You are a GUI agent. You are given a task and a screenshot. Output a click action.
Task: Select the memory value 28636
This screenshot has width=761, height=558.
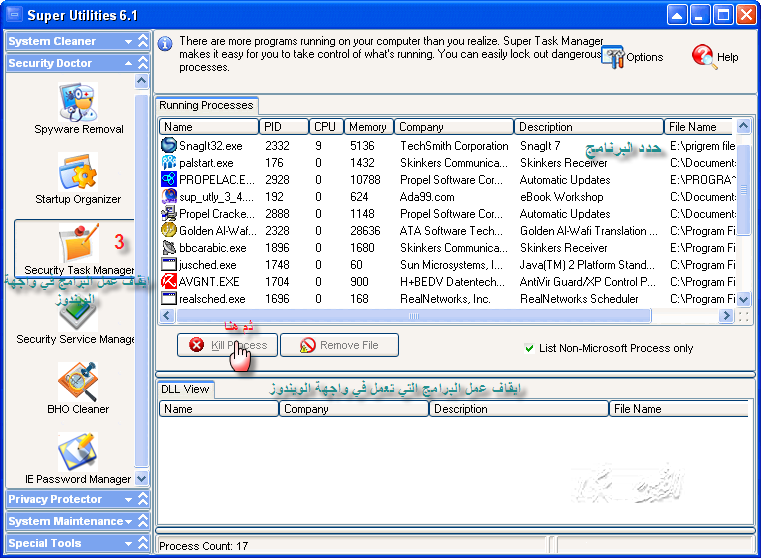365,231
